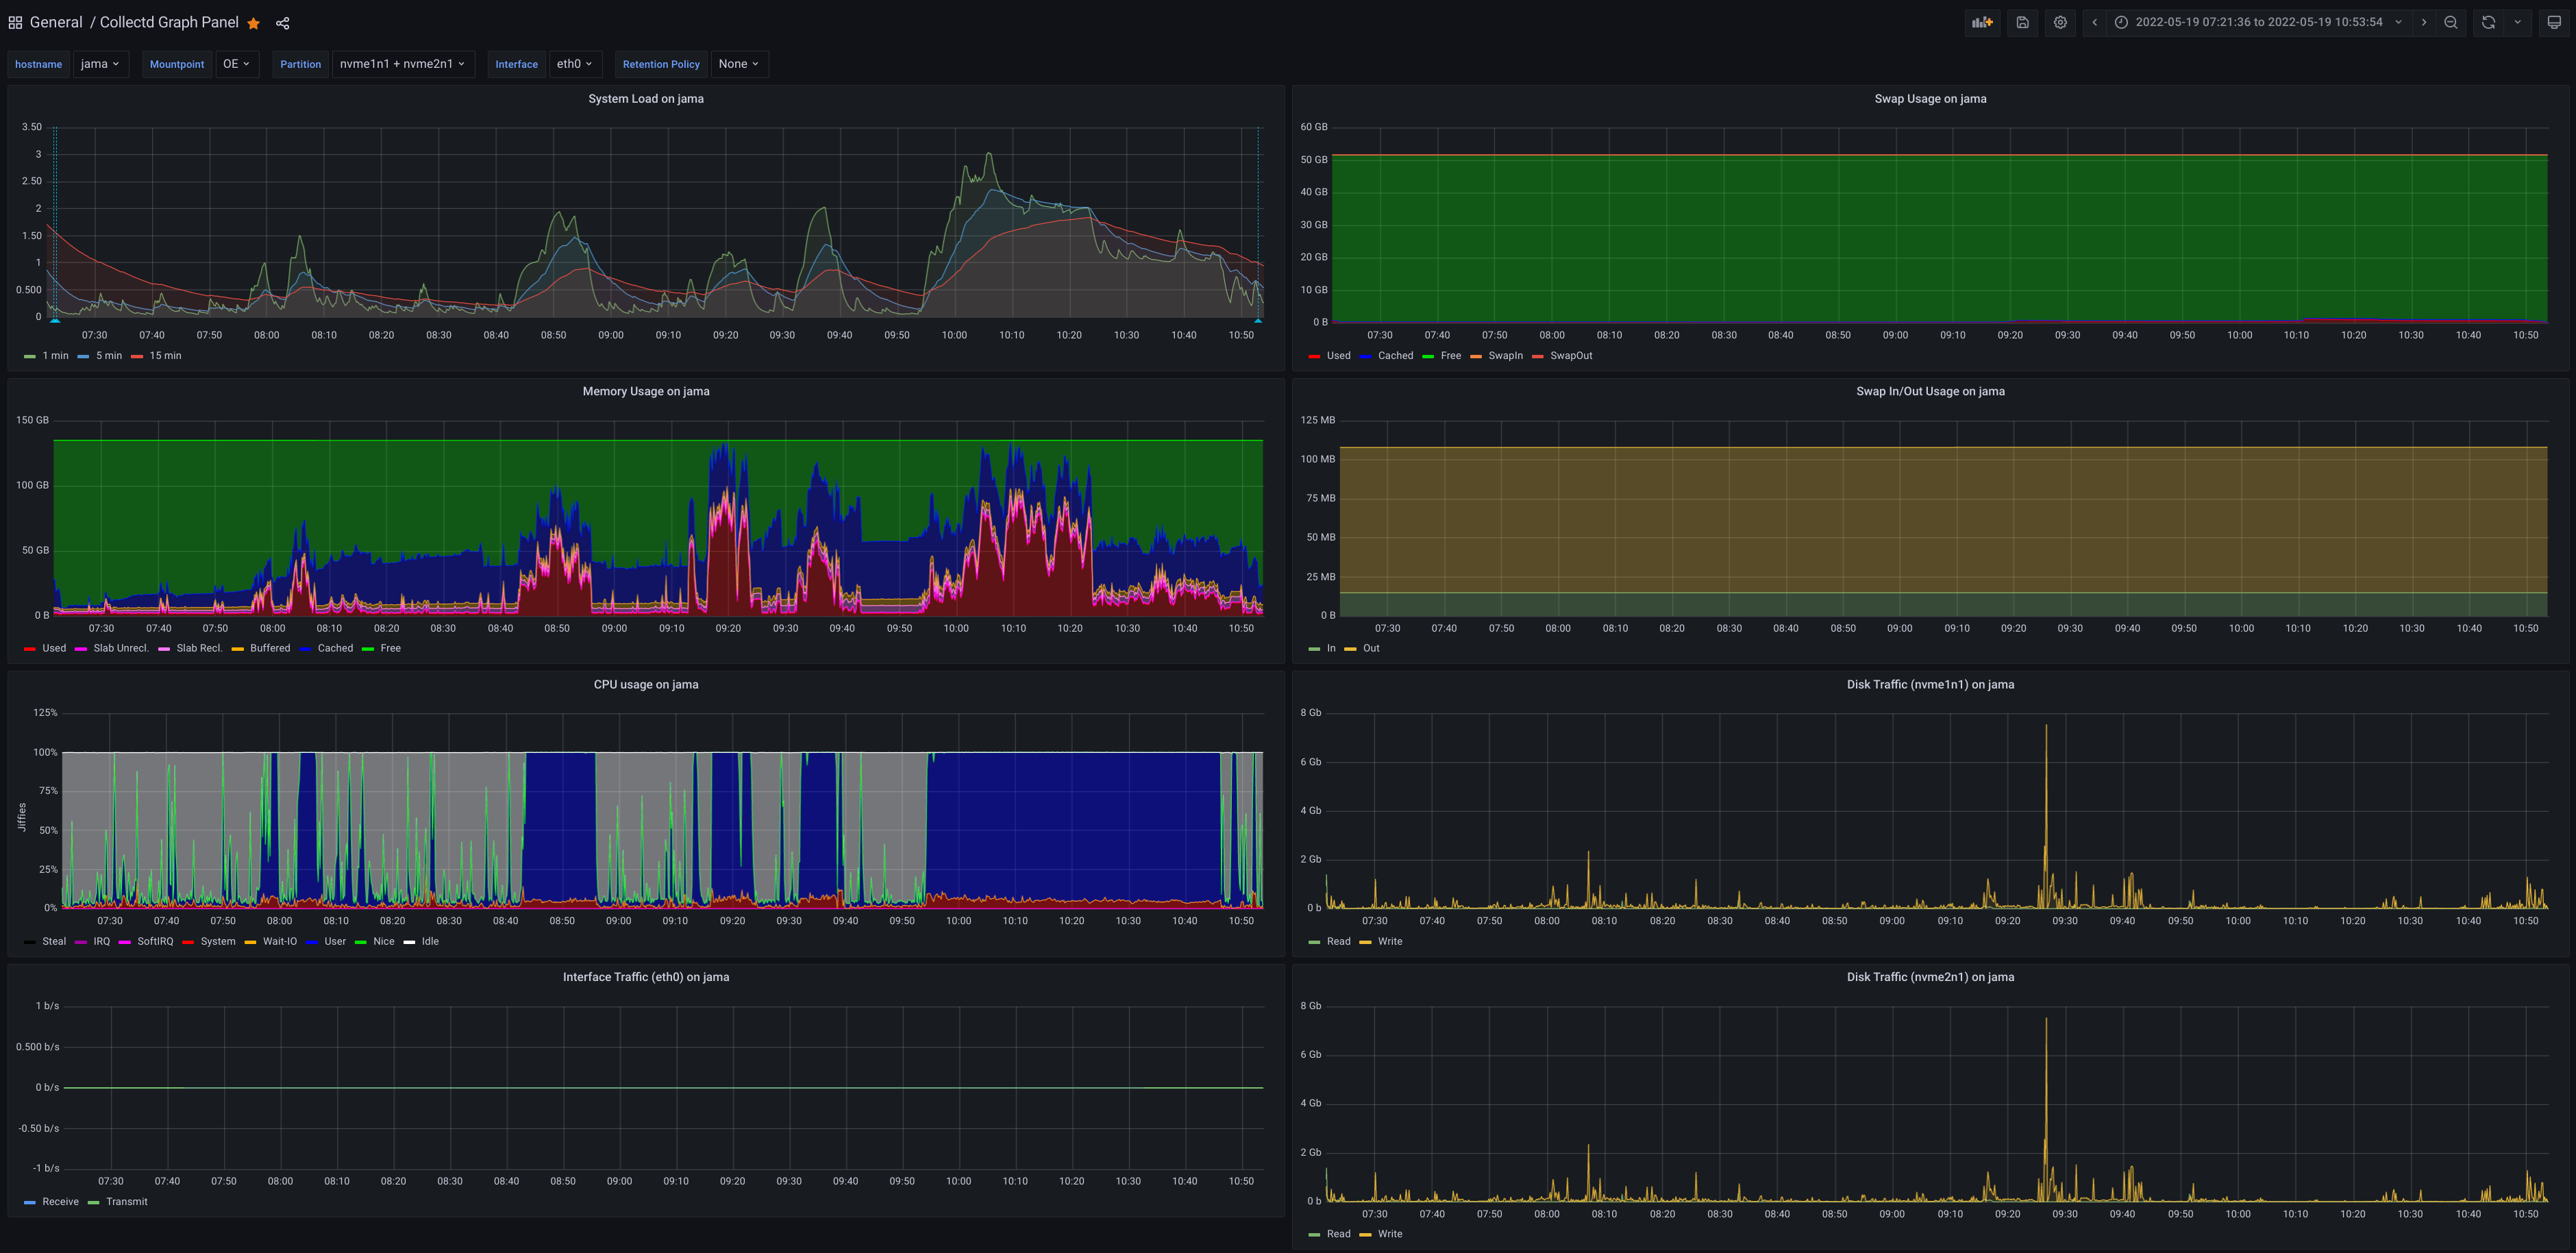Screen dimensions: 2576x1253
Task: Toggle Write series in nvme1n1 Disk Traffic
Action: click(1390, 942)
